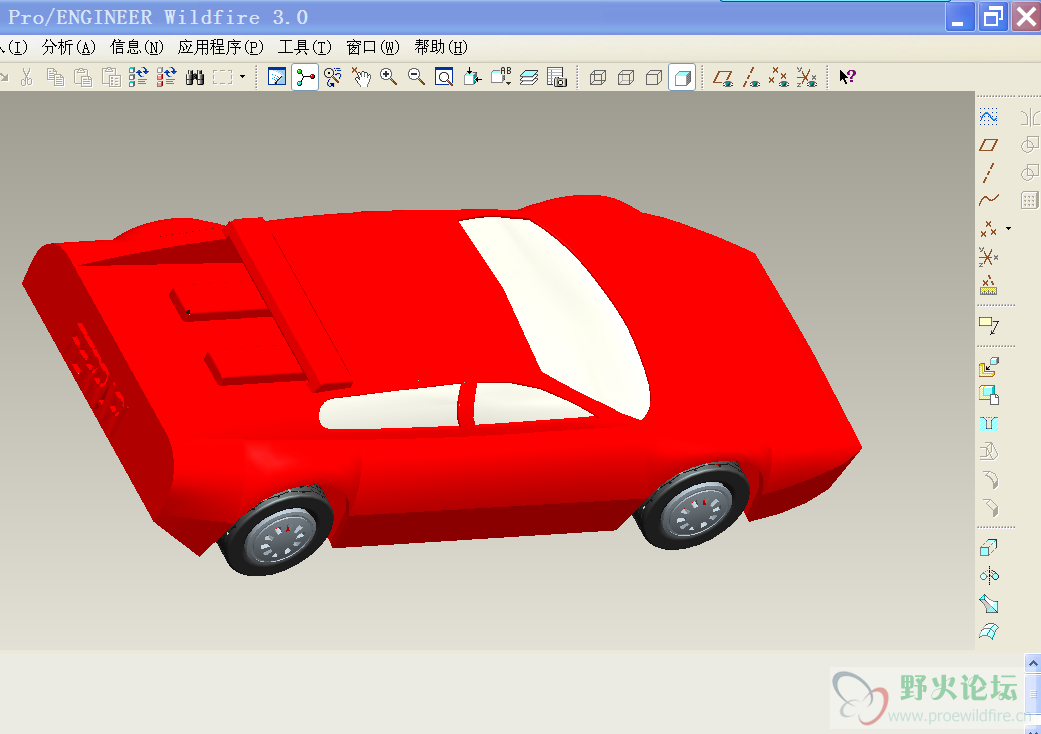The height and width of the screenshot is (734, 1041).
Task: Click the scrollbar up arrow at bottom right
Action: pos(1032,663)
